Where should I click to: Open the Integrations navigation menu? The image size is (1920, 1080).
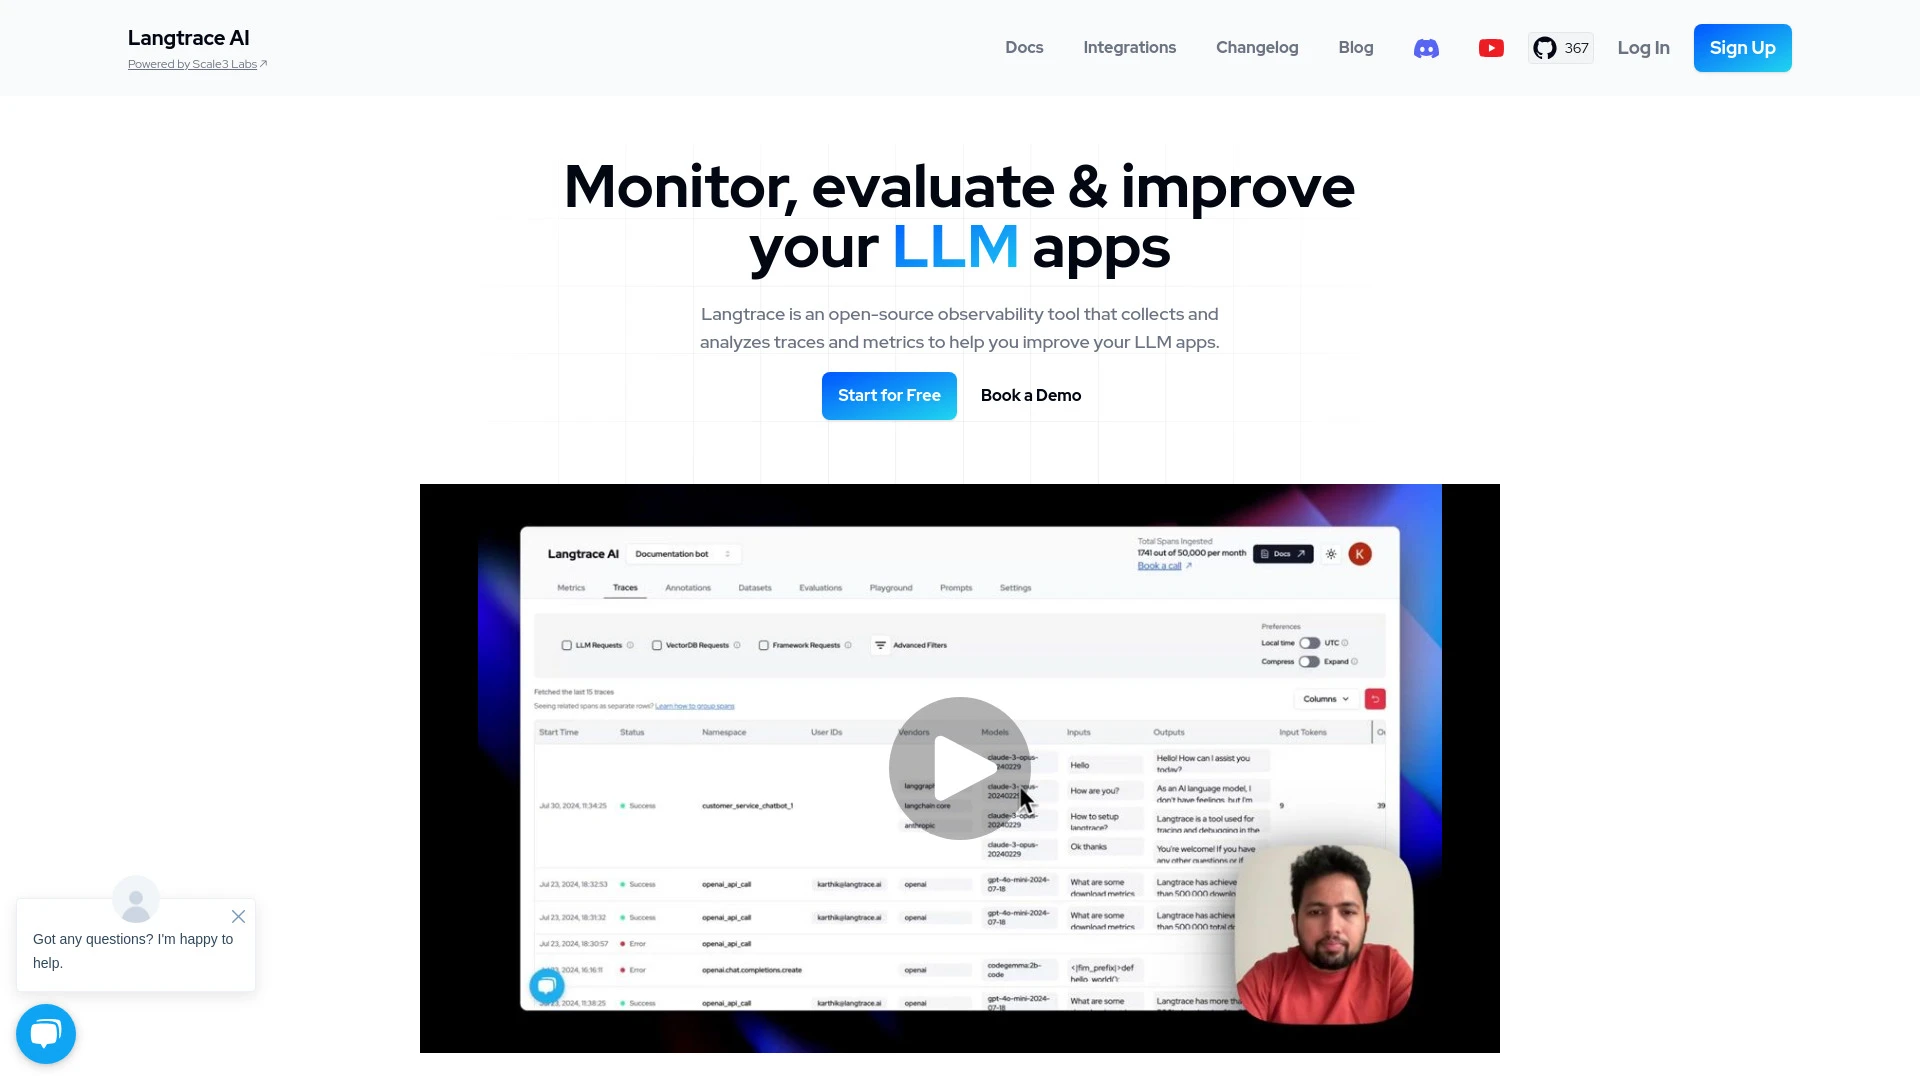[1129, 47]
